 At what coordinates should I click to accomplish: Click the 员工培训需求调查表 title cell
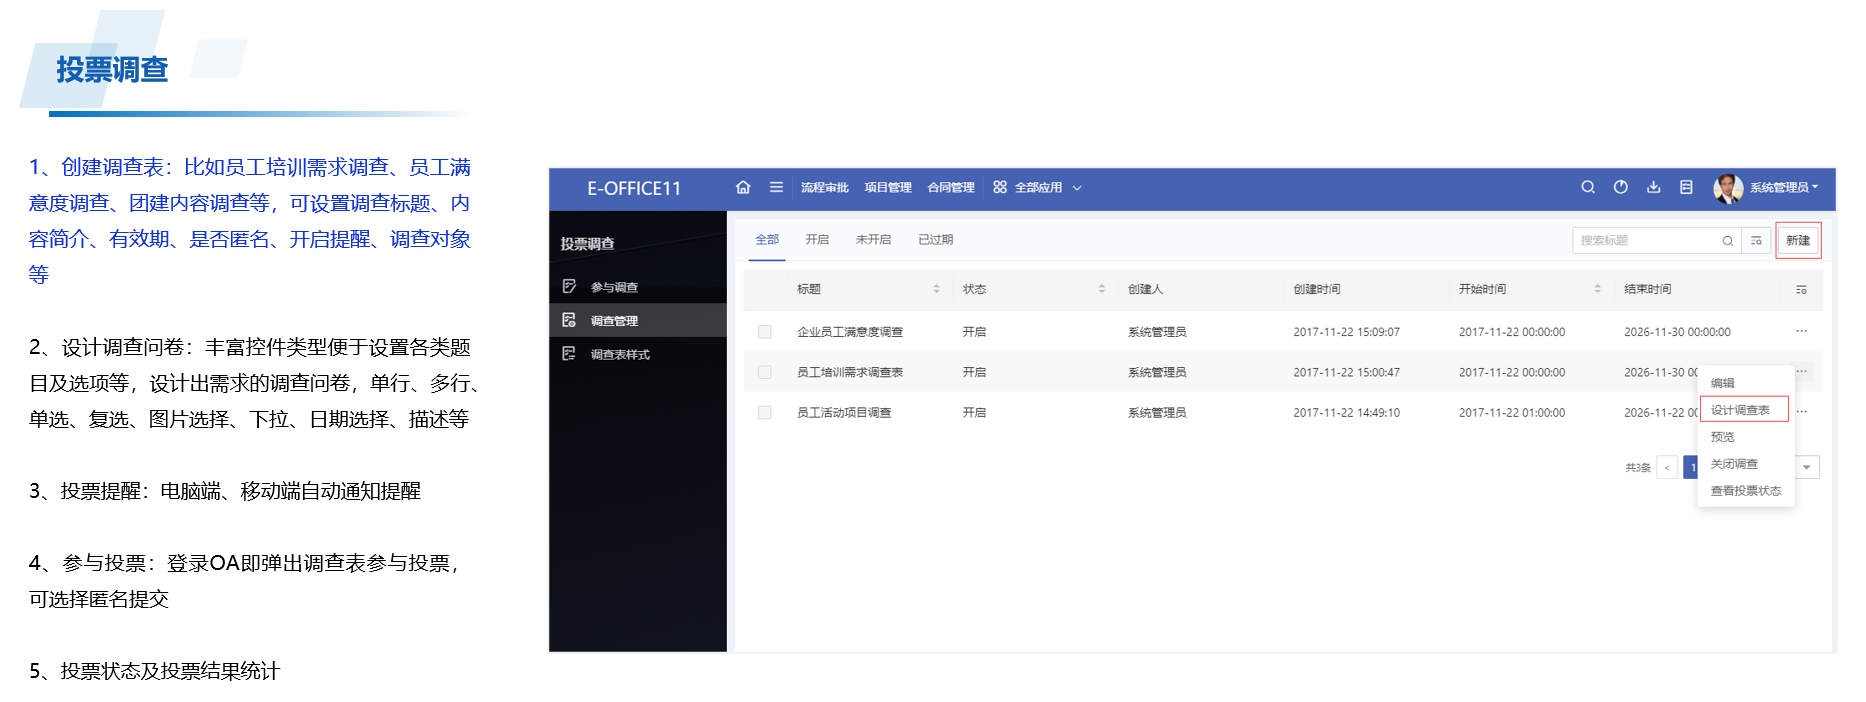tap(850, 372)
